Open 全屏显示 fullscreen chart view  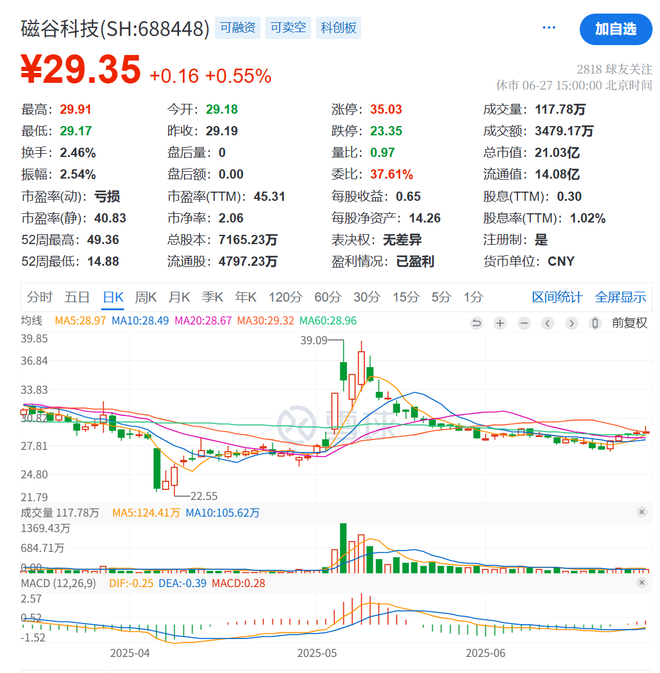click(620, 297)
